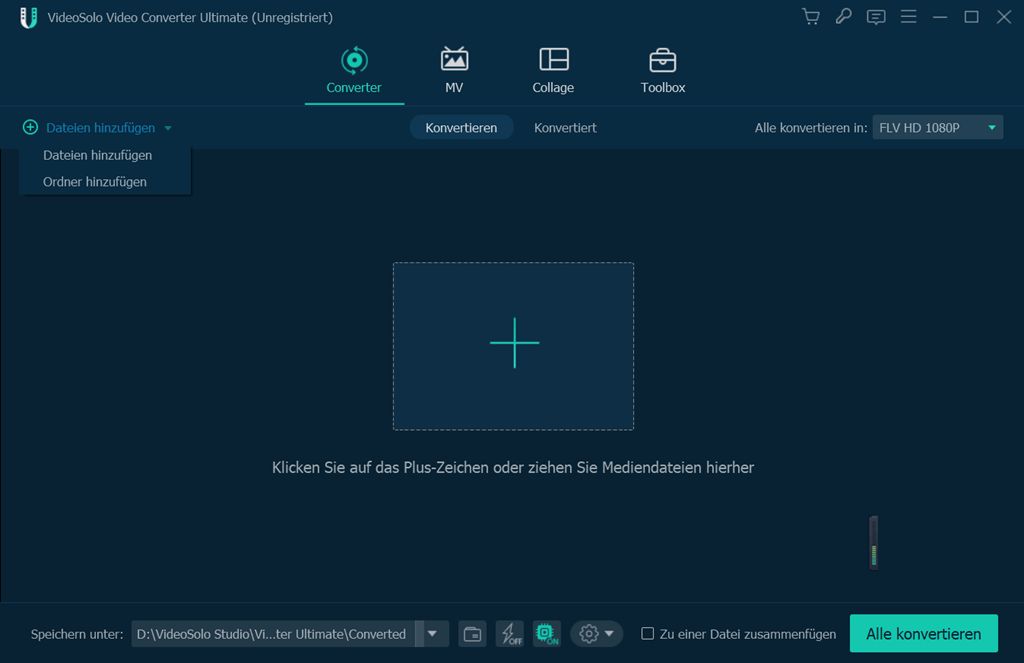Open the feedback message icon
Image resolution: width=1024 pixels, height=663 pixels.
(x=876, y=17)
